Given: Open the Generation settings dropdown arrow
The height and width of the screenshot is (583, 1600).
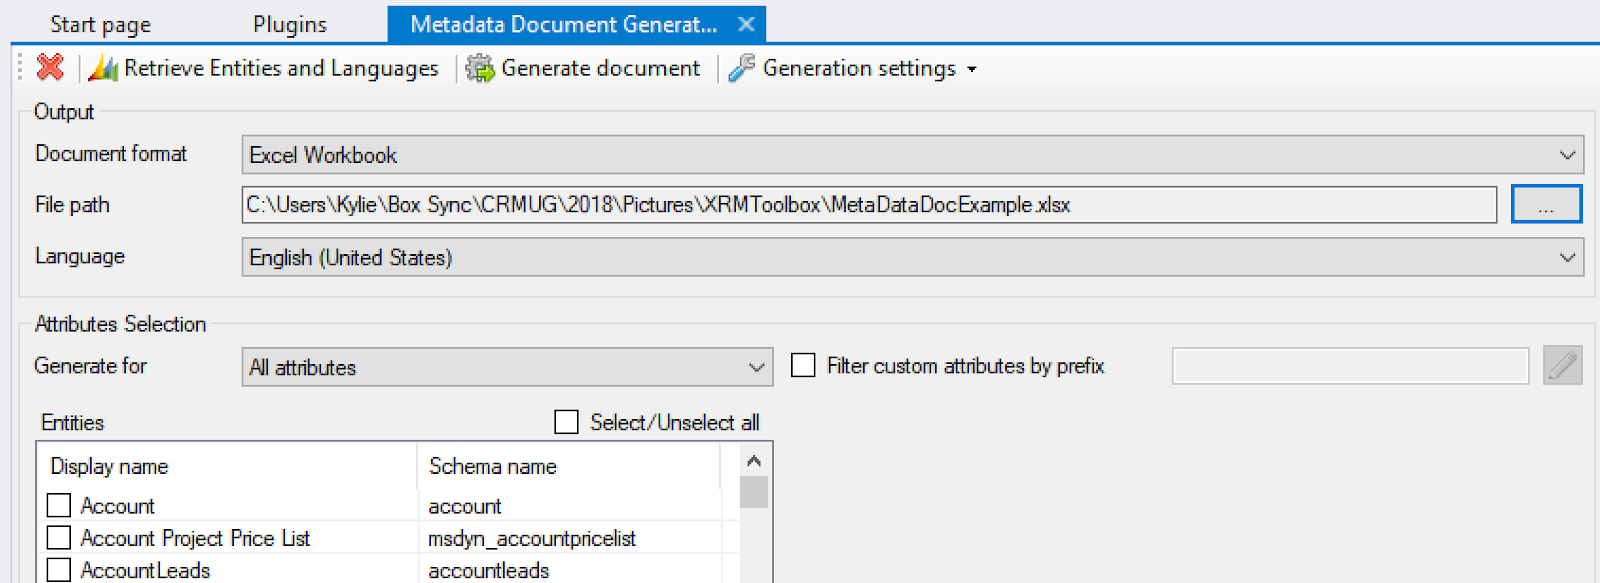Looking at the screenshot, I should (x=972, y=69).
